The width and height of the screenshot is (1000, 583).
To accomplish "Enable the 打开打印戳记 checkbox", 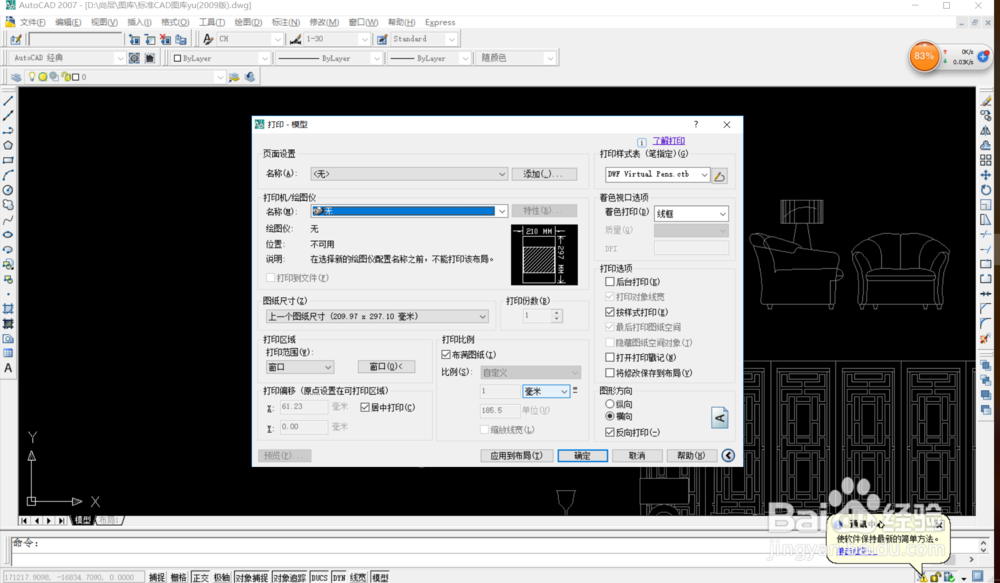I will [x=610, y=357].
